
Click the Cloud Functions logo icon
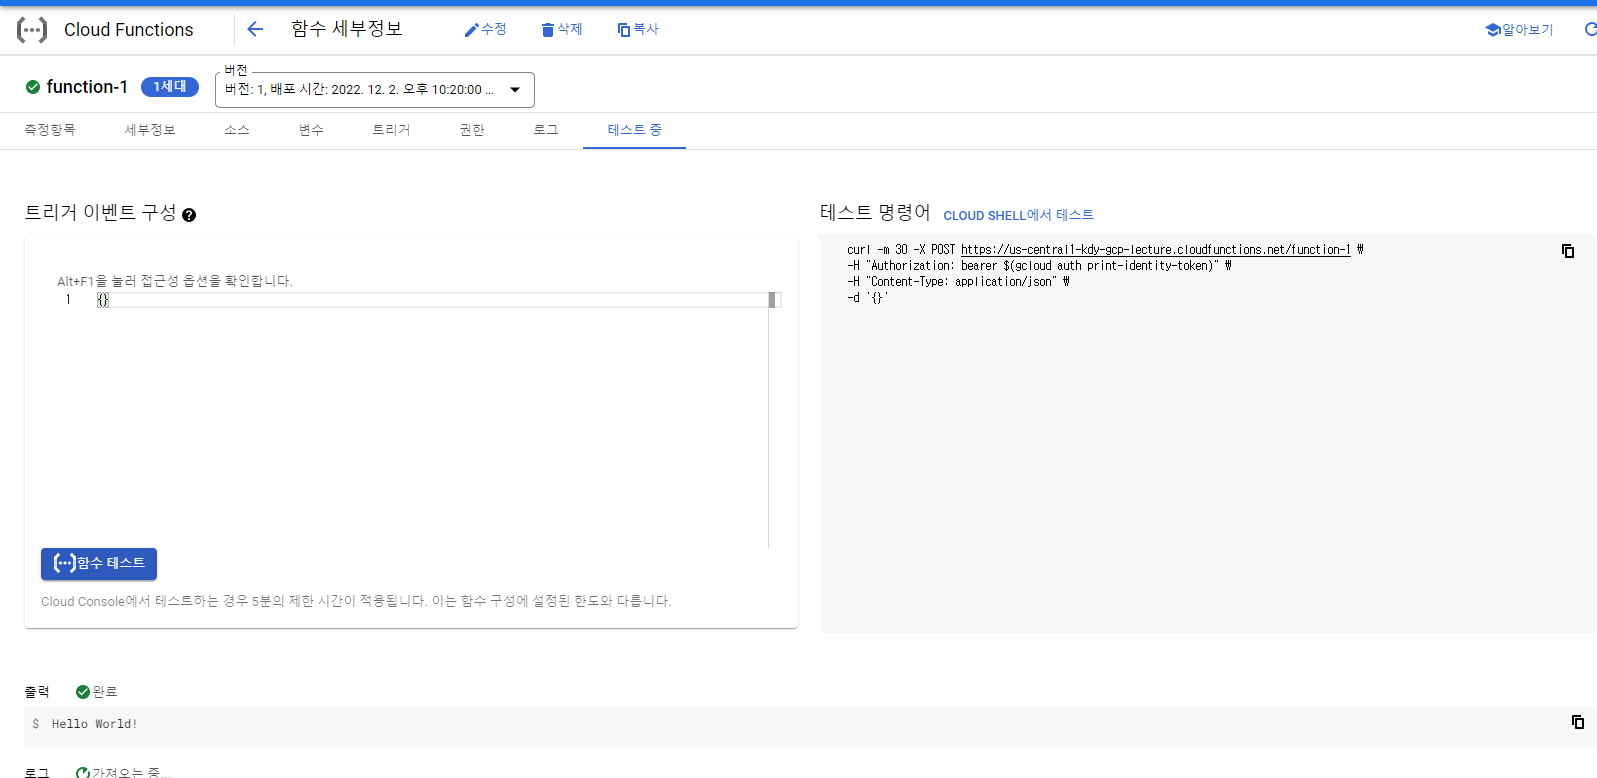(x=32, y=30)
